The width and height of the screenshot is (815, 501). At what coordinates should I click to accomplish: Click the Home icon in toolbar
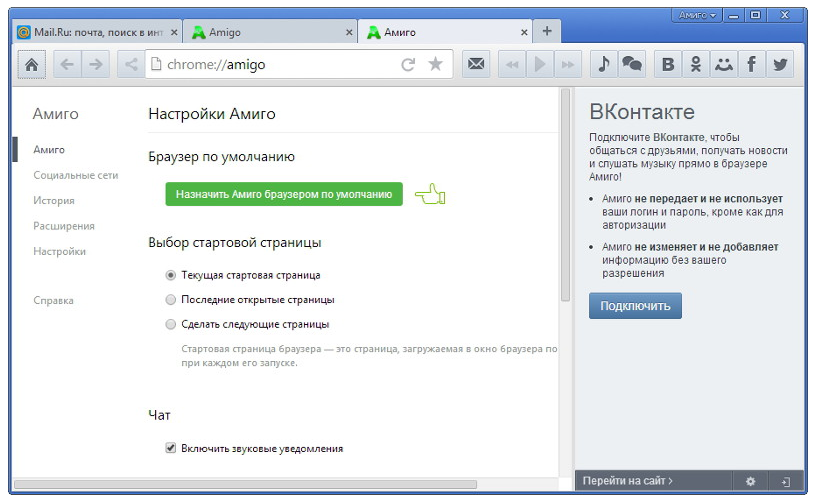pyautogui.click(x=32, y=64)
